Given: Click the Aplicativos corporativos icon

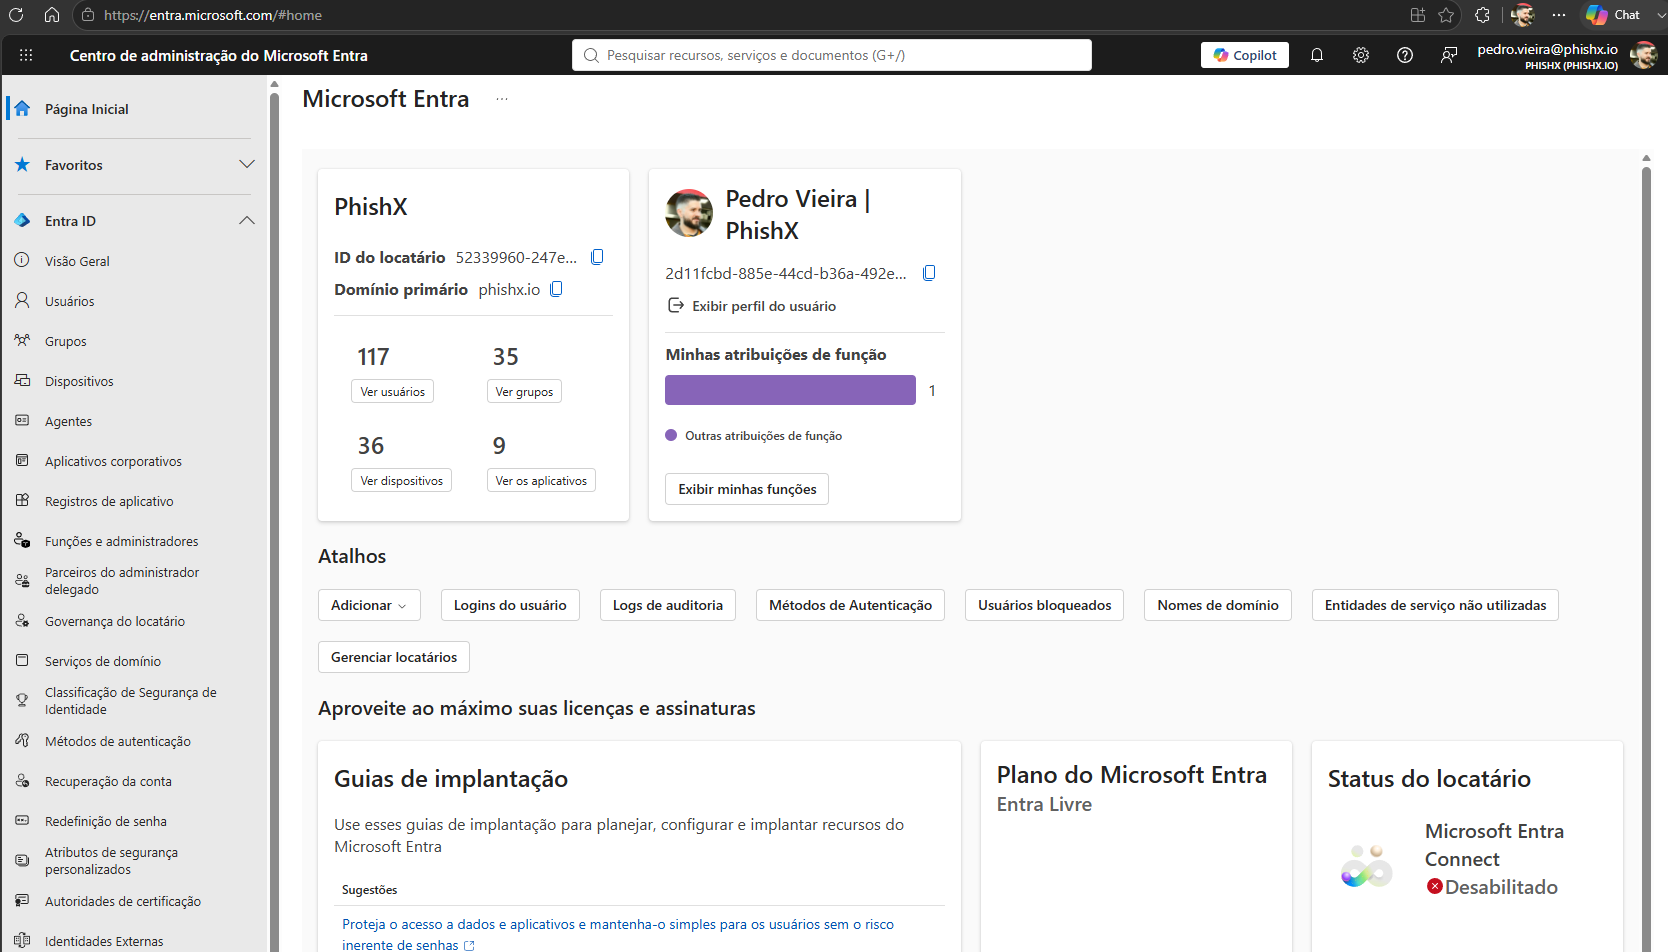Looking at the screenshot, I should point(22,460).
